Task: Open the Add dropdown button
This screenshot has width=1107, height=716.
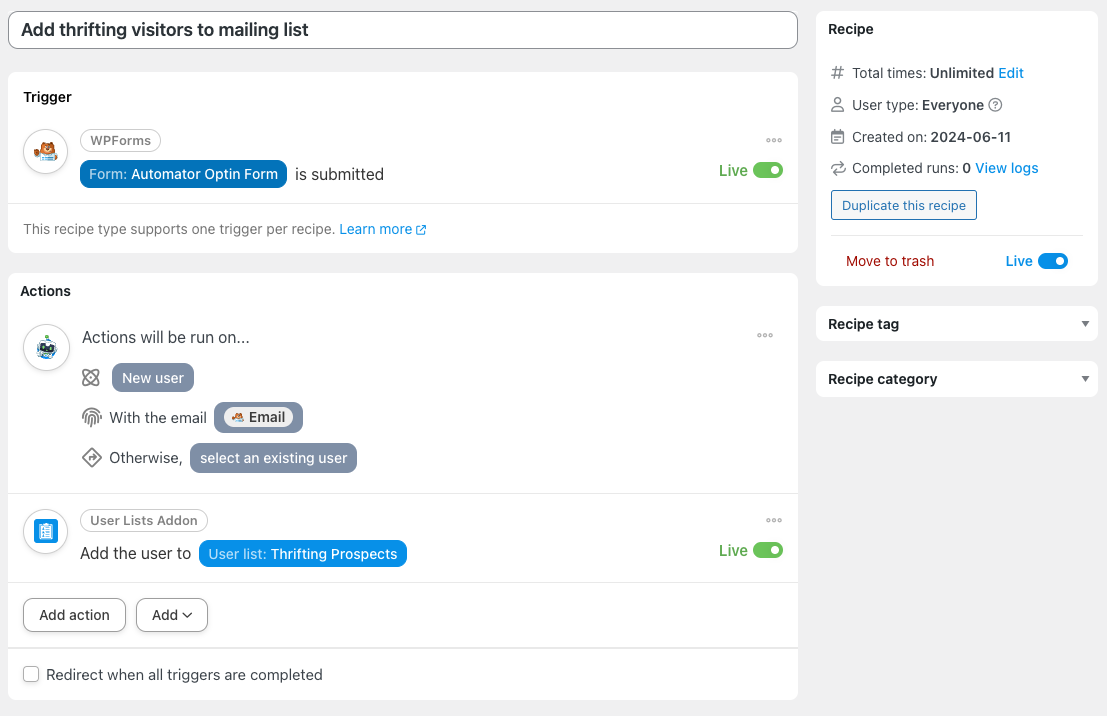Action: coord(172,615)
